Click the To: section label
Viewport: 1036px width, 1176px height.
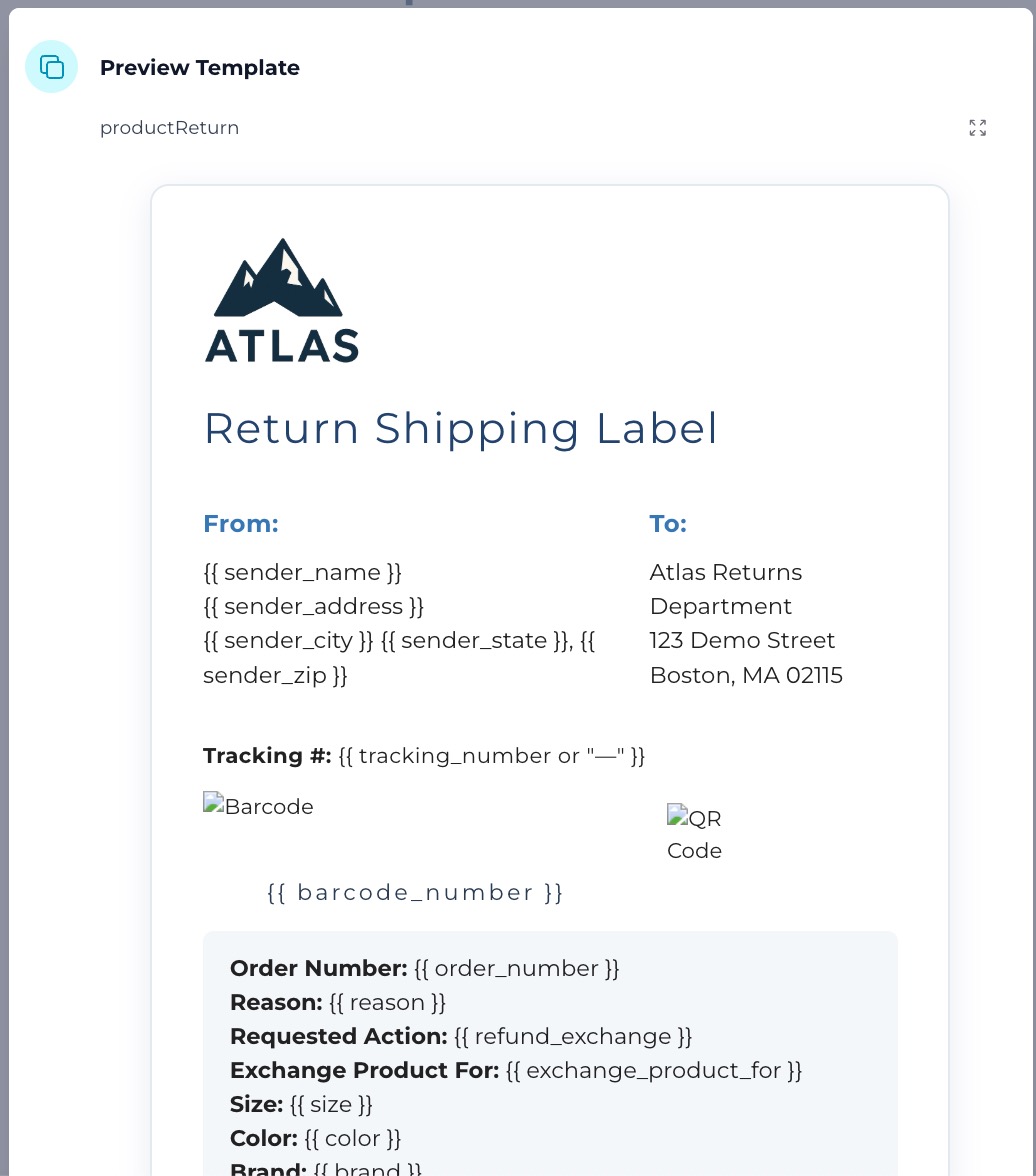[668, 524]
